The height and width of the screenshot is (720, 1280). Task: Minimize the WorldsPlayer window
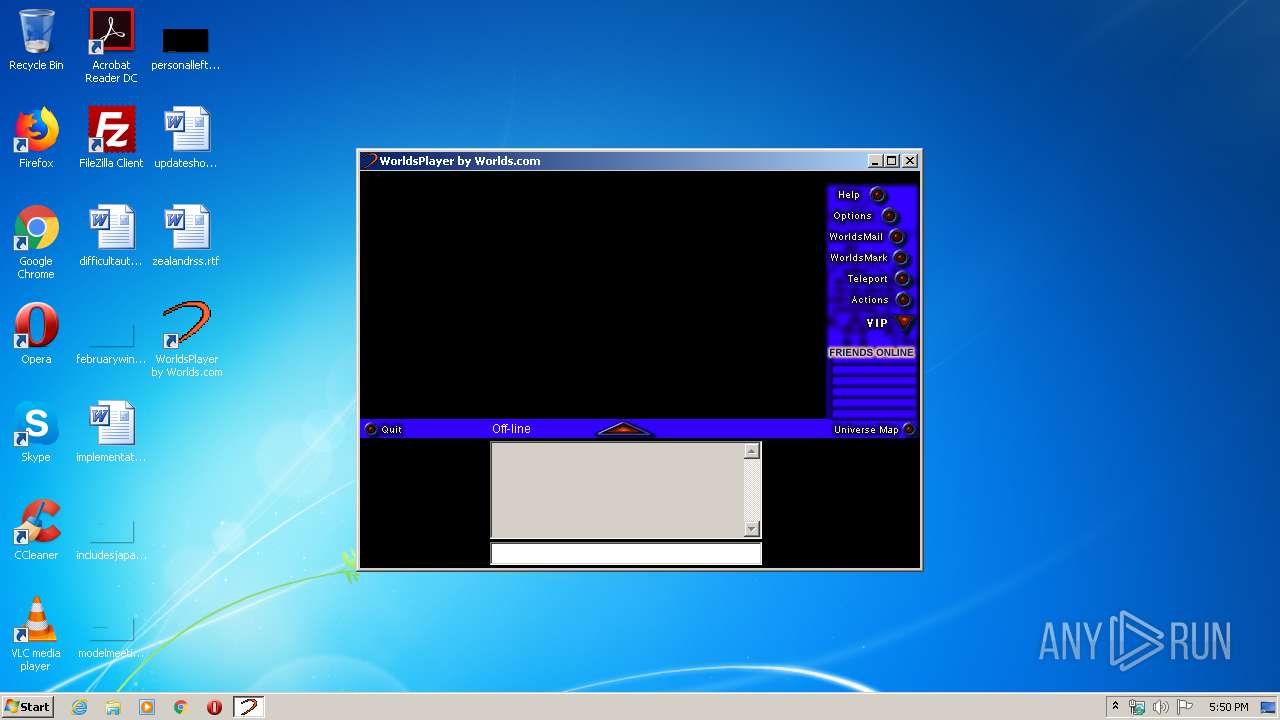(x=875, y=161)
